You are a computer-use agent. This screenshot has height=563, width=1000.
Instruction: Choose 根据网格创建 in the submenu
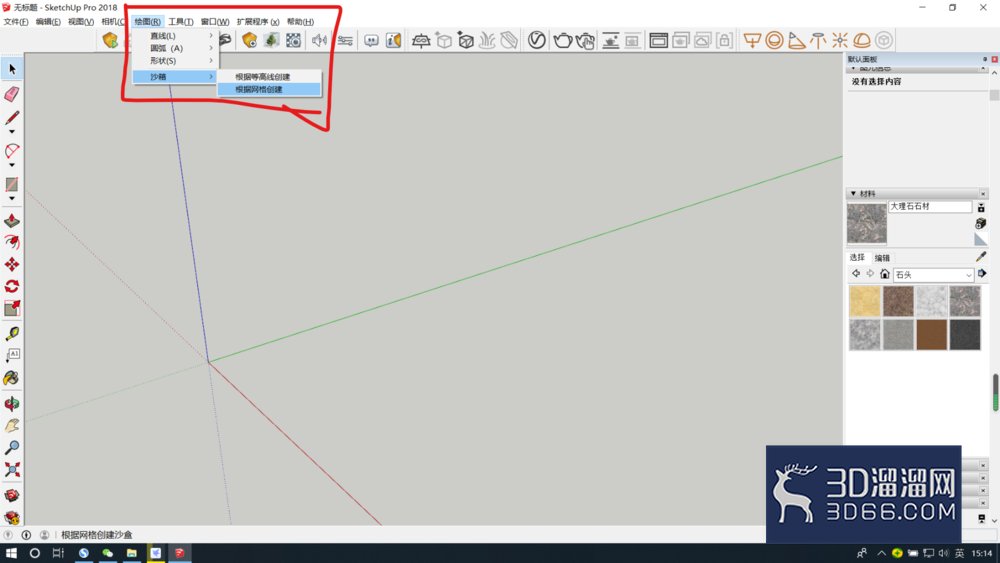coord(268,89)
